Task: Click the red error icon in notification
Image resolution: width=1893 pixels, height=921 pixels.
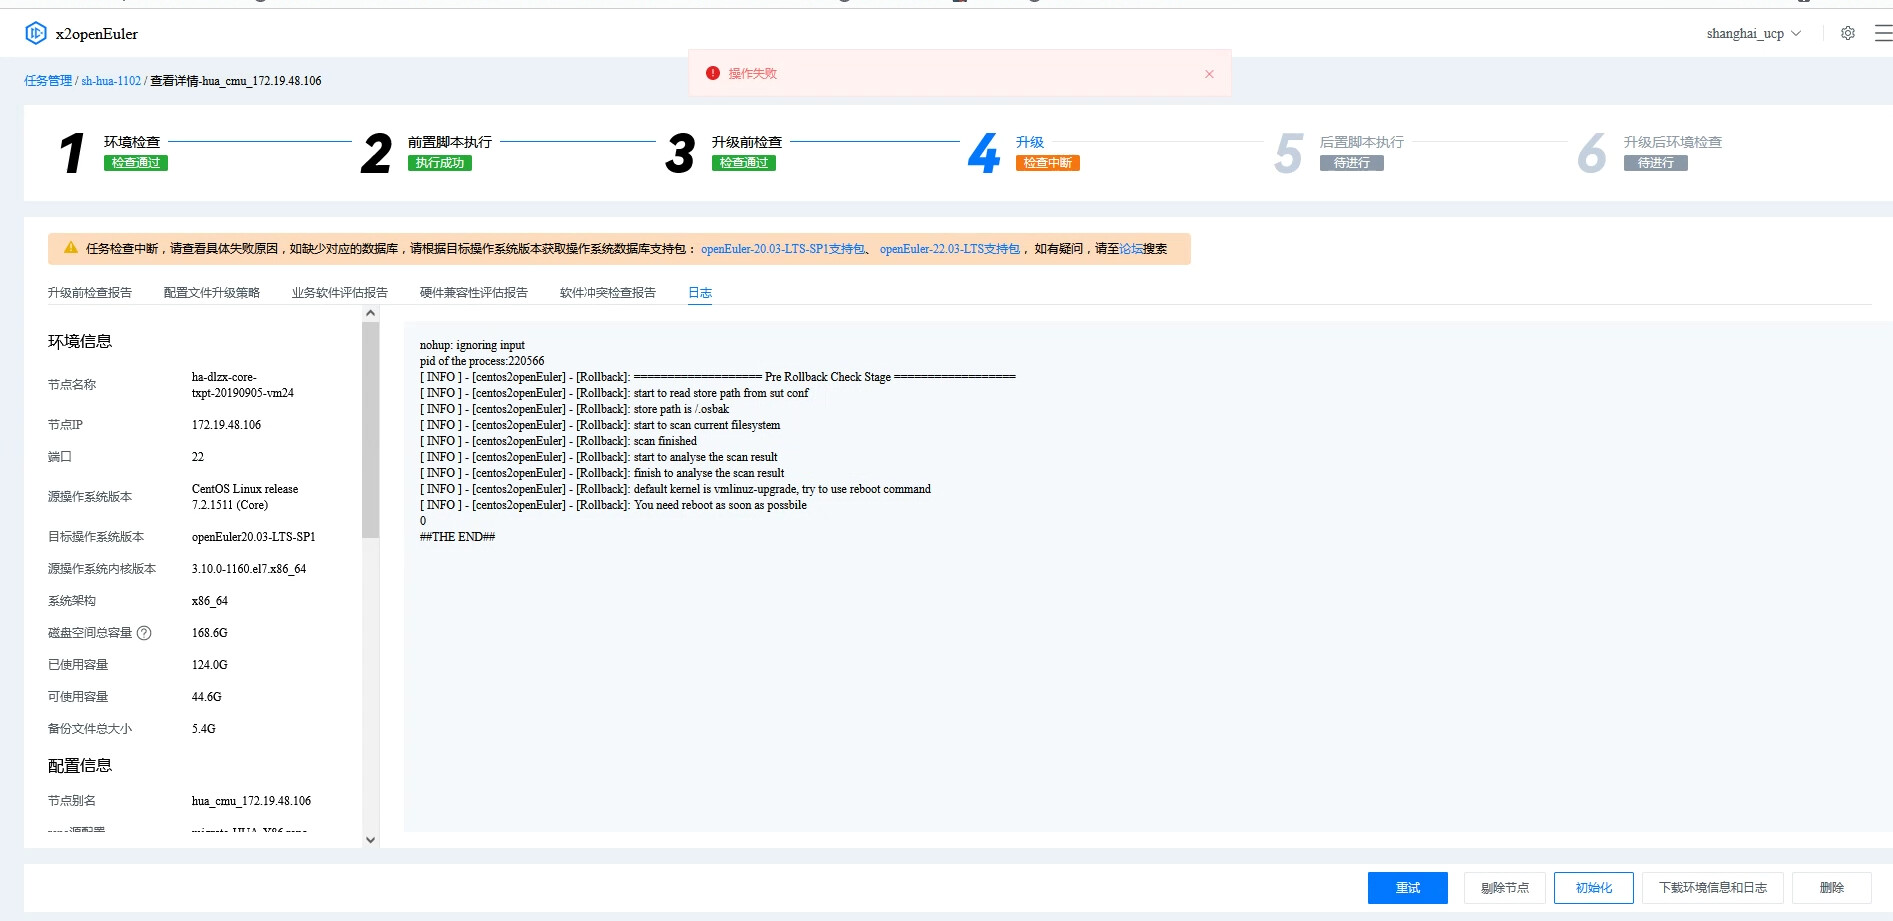Action: point(713,73)
